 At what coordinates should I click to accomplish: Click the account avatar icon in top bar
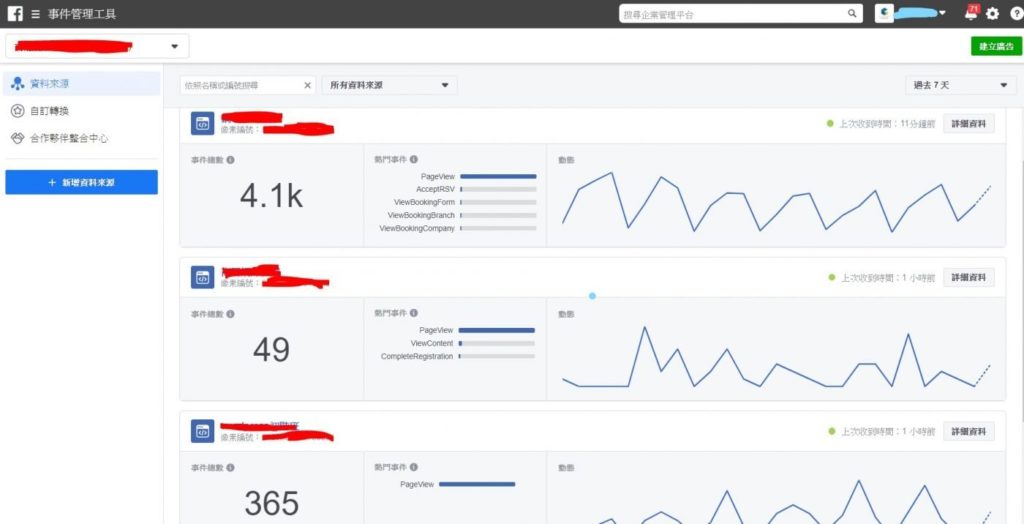(x=884, y=13)
